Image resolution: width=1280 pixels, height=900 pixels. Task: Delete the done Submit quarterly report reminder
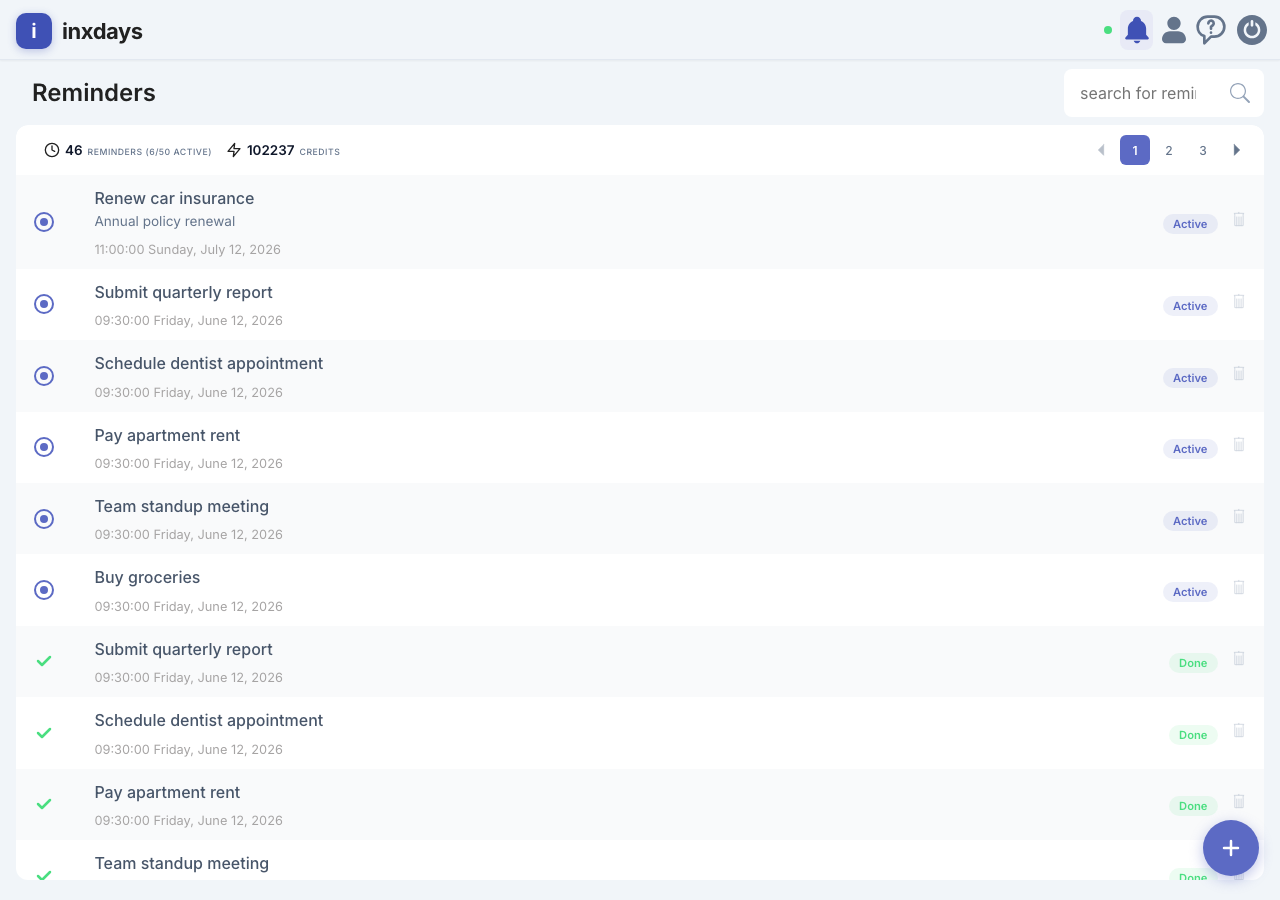point(1239,658)
